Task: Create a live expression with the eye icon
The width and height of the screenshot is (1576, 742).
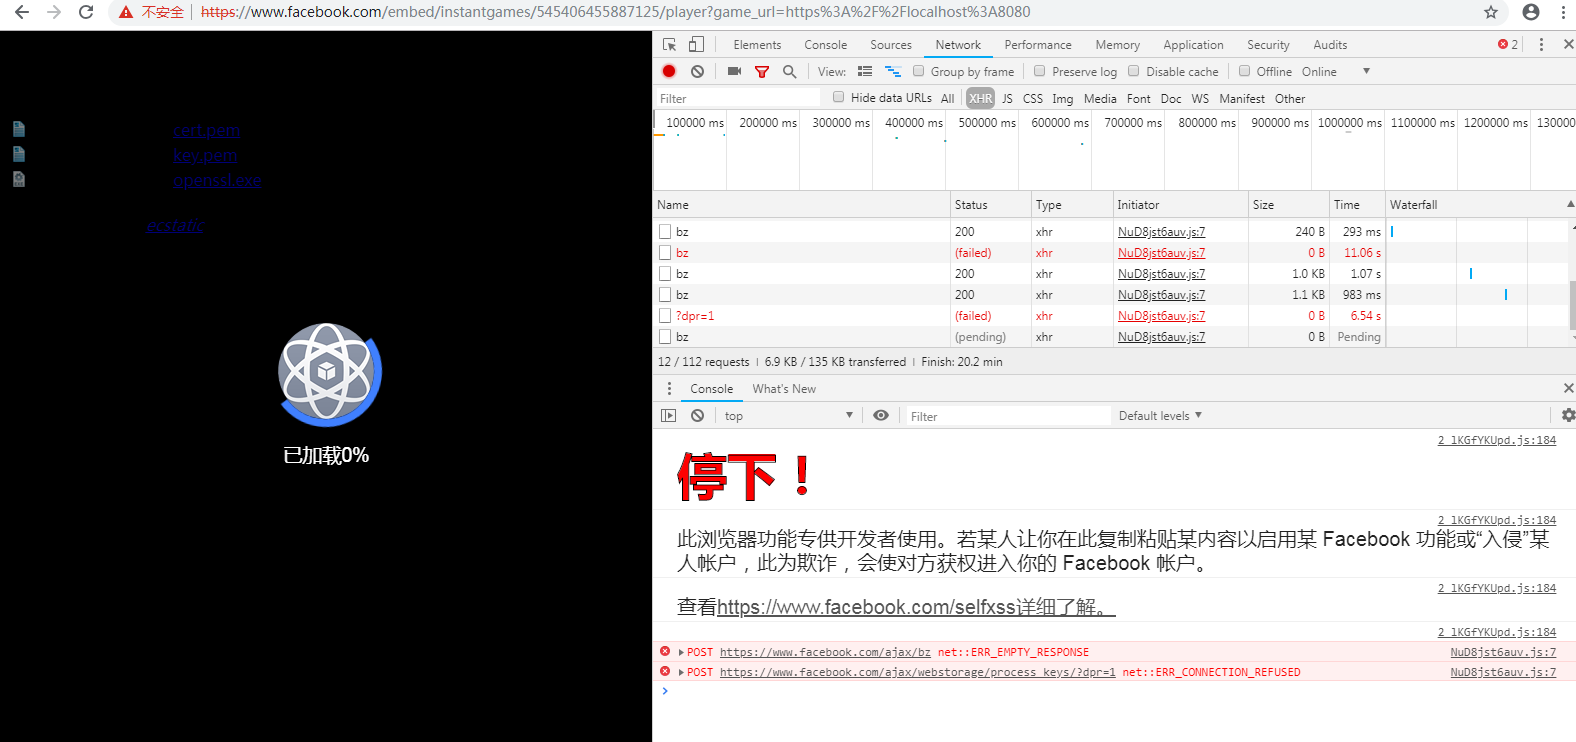Action: [x=880, y=415]
